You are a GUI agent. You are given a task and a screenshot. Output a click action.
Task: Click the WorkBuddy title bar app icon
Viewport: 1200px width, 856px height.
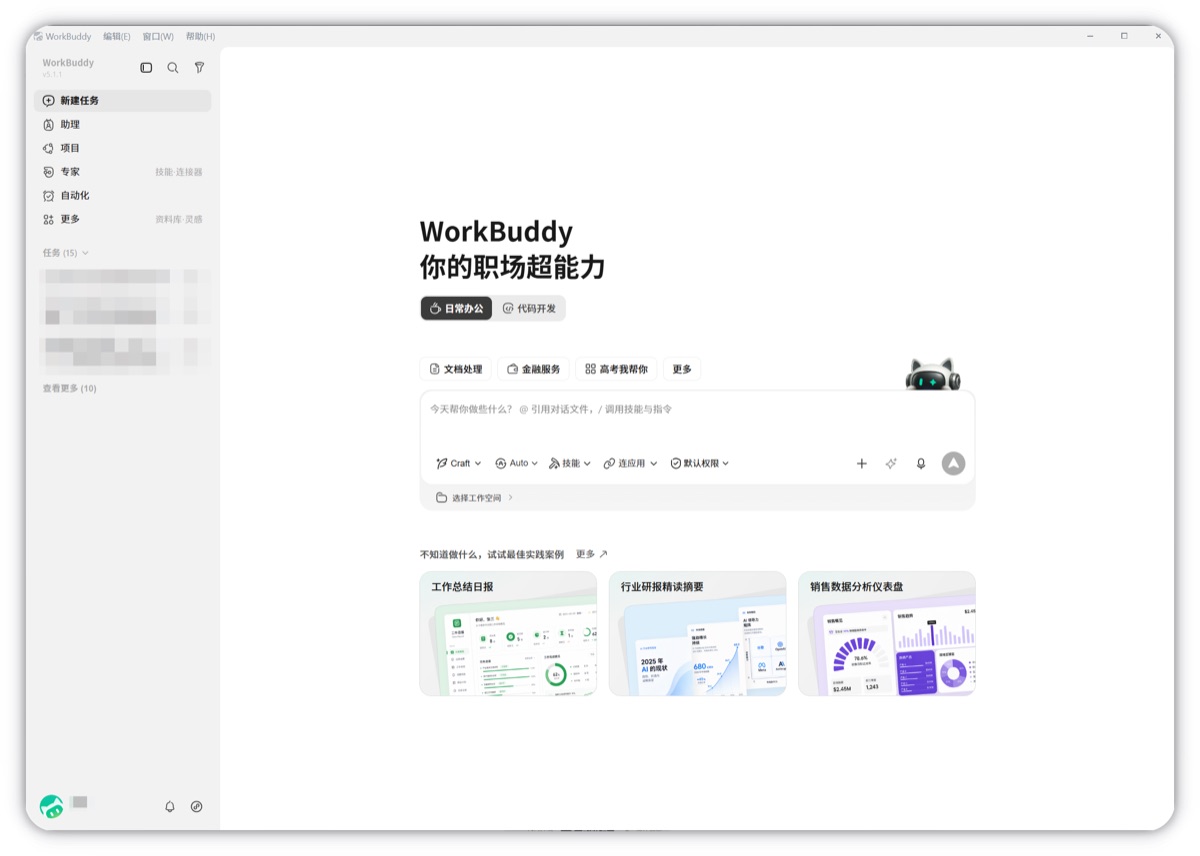point(38,36)
